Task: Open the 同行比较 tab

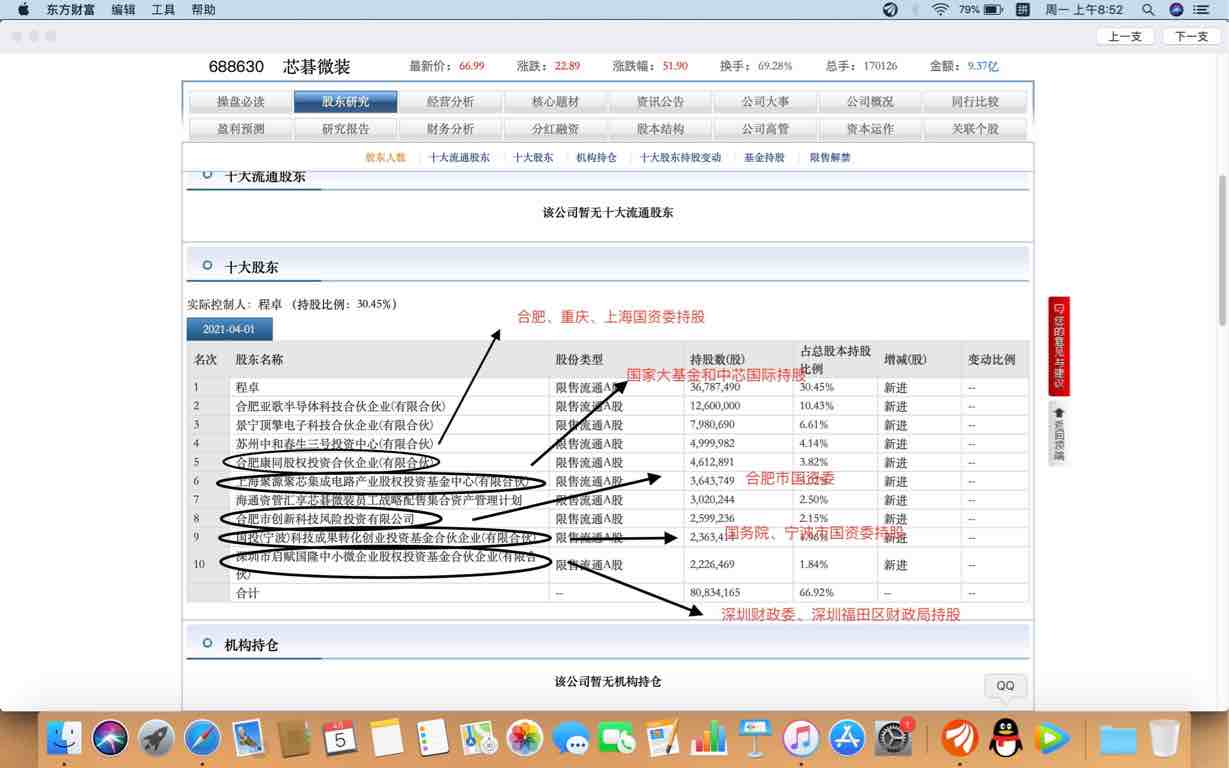Action: tap(975, 102)
